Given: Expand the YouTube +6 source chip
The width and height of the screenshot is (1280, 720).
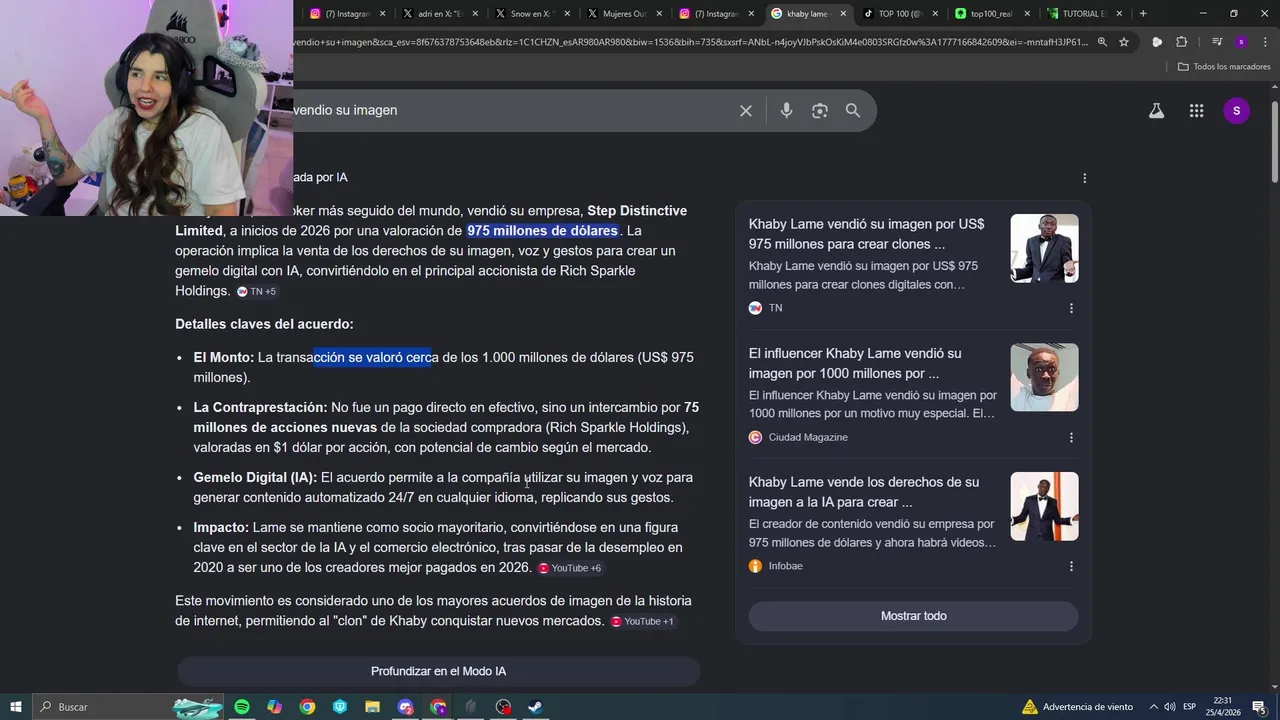Looking at the screenshot, I should [570, 568].
